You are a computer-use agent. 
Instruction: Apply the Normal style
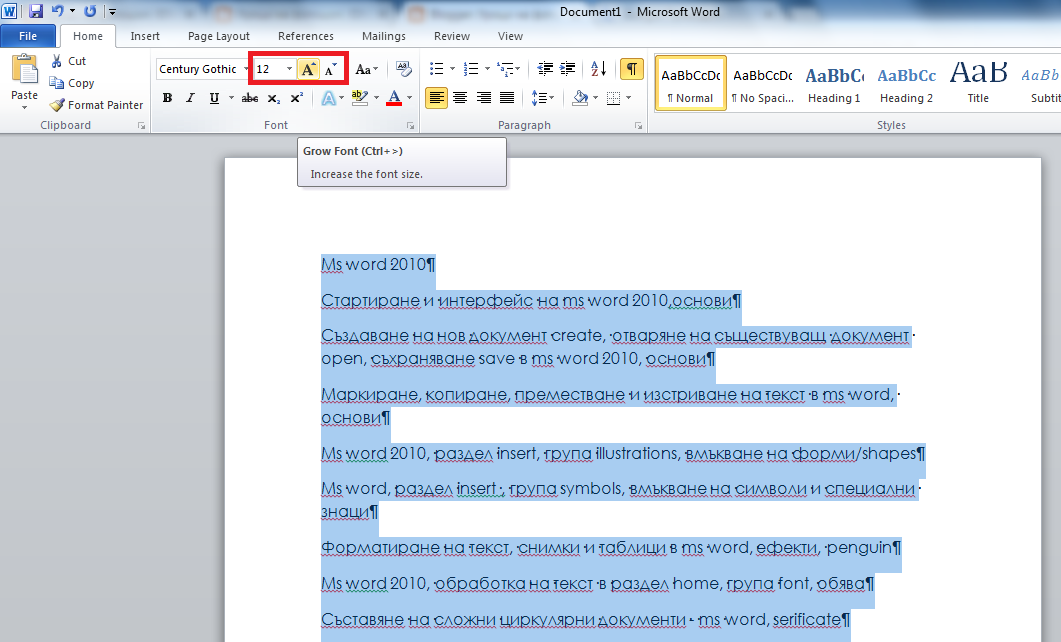690,83
